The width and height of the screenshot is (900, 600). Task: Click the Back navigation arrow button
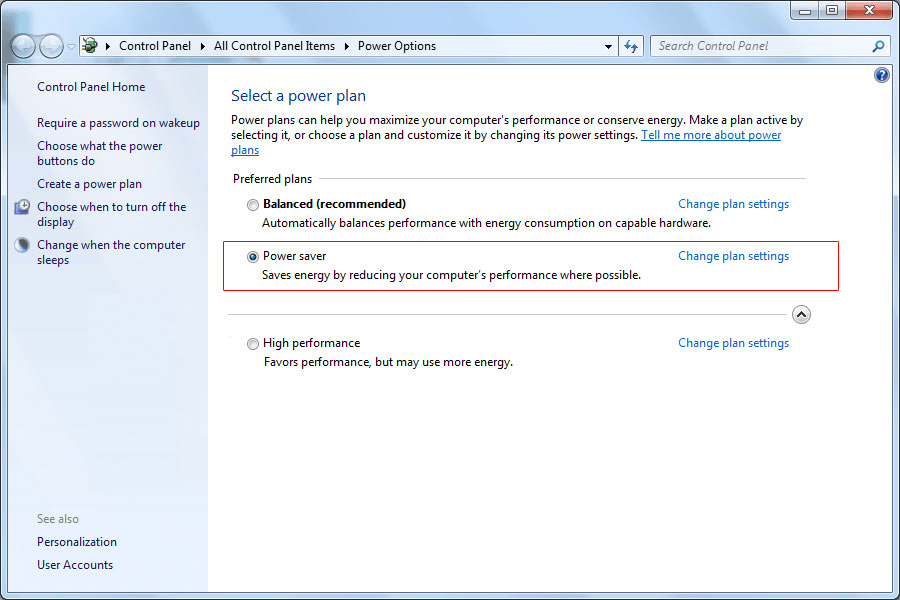coord(23,46)
